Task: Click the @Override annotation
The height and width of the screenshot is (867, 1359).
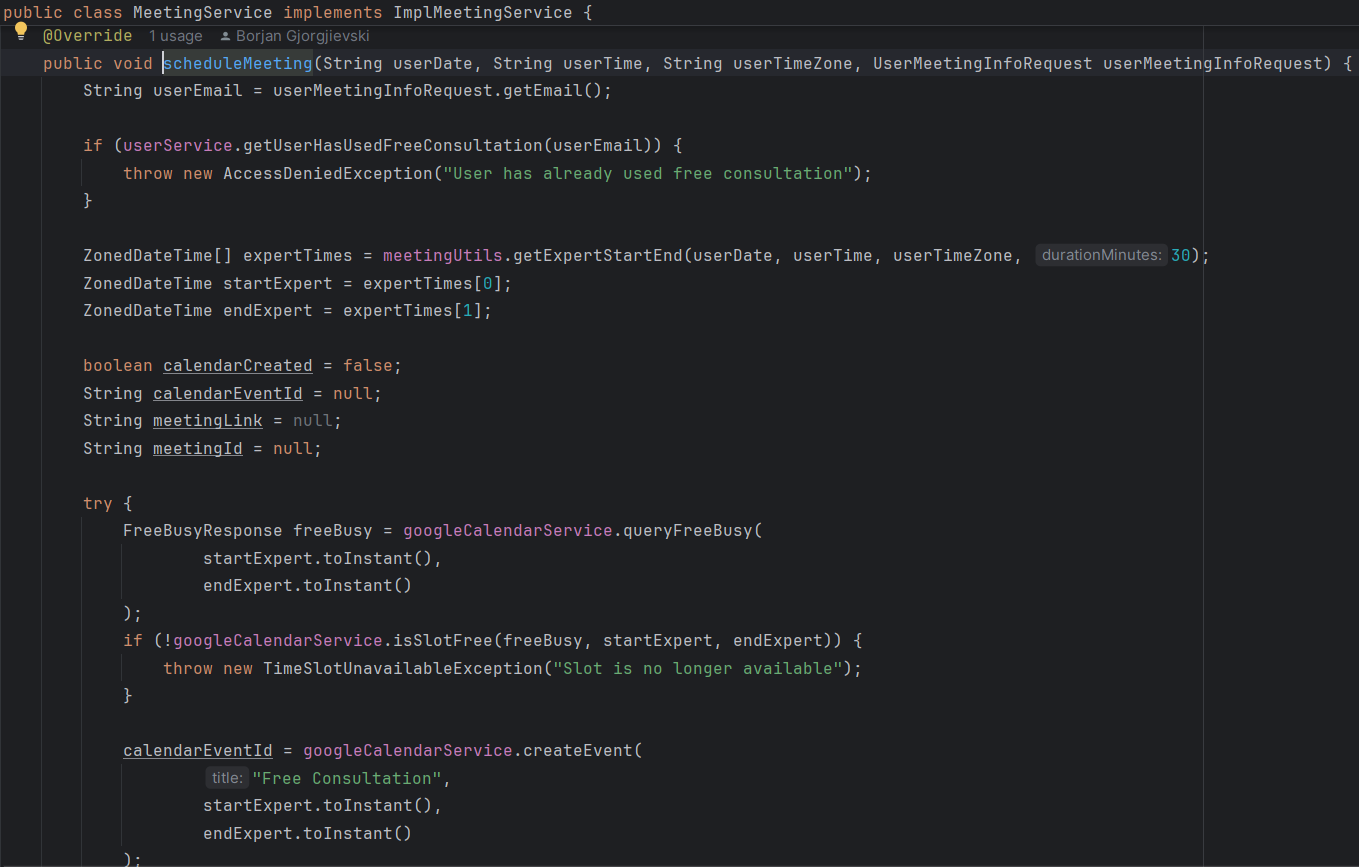Action: pos(87,36)
